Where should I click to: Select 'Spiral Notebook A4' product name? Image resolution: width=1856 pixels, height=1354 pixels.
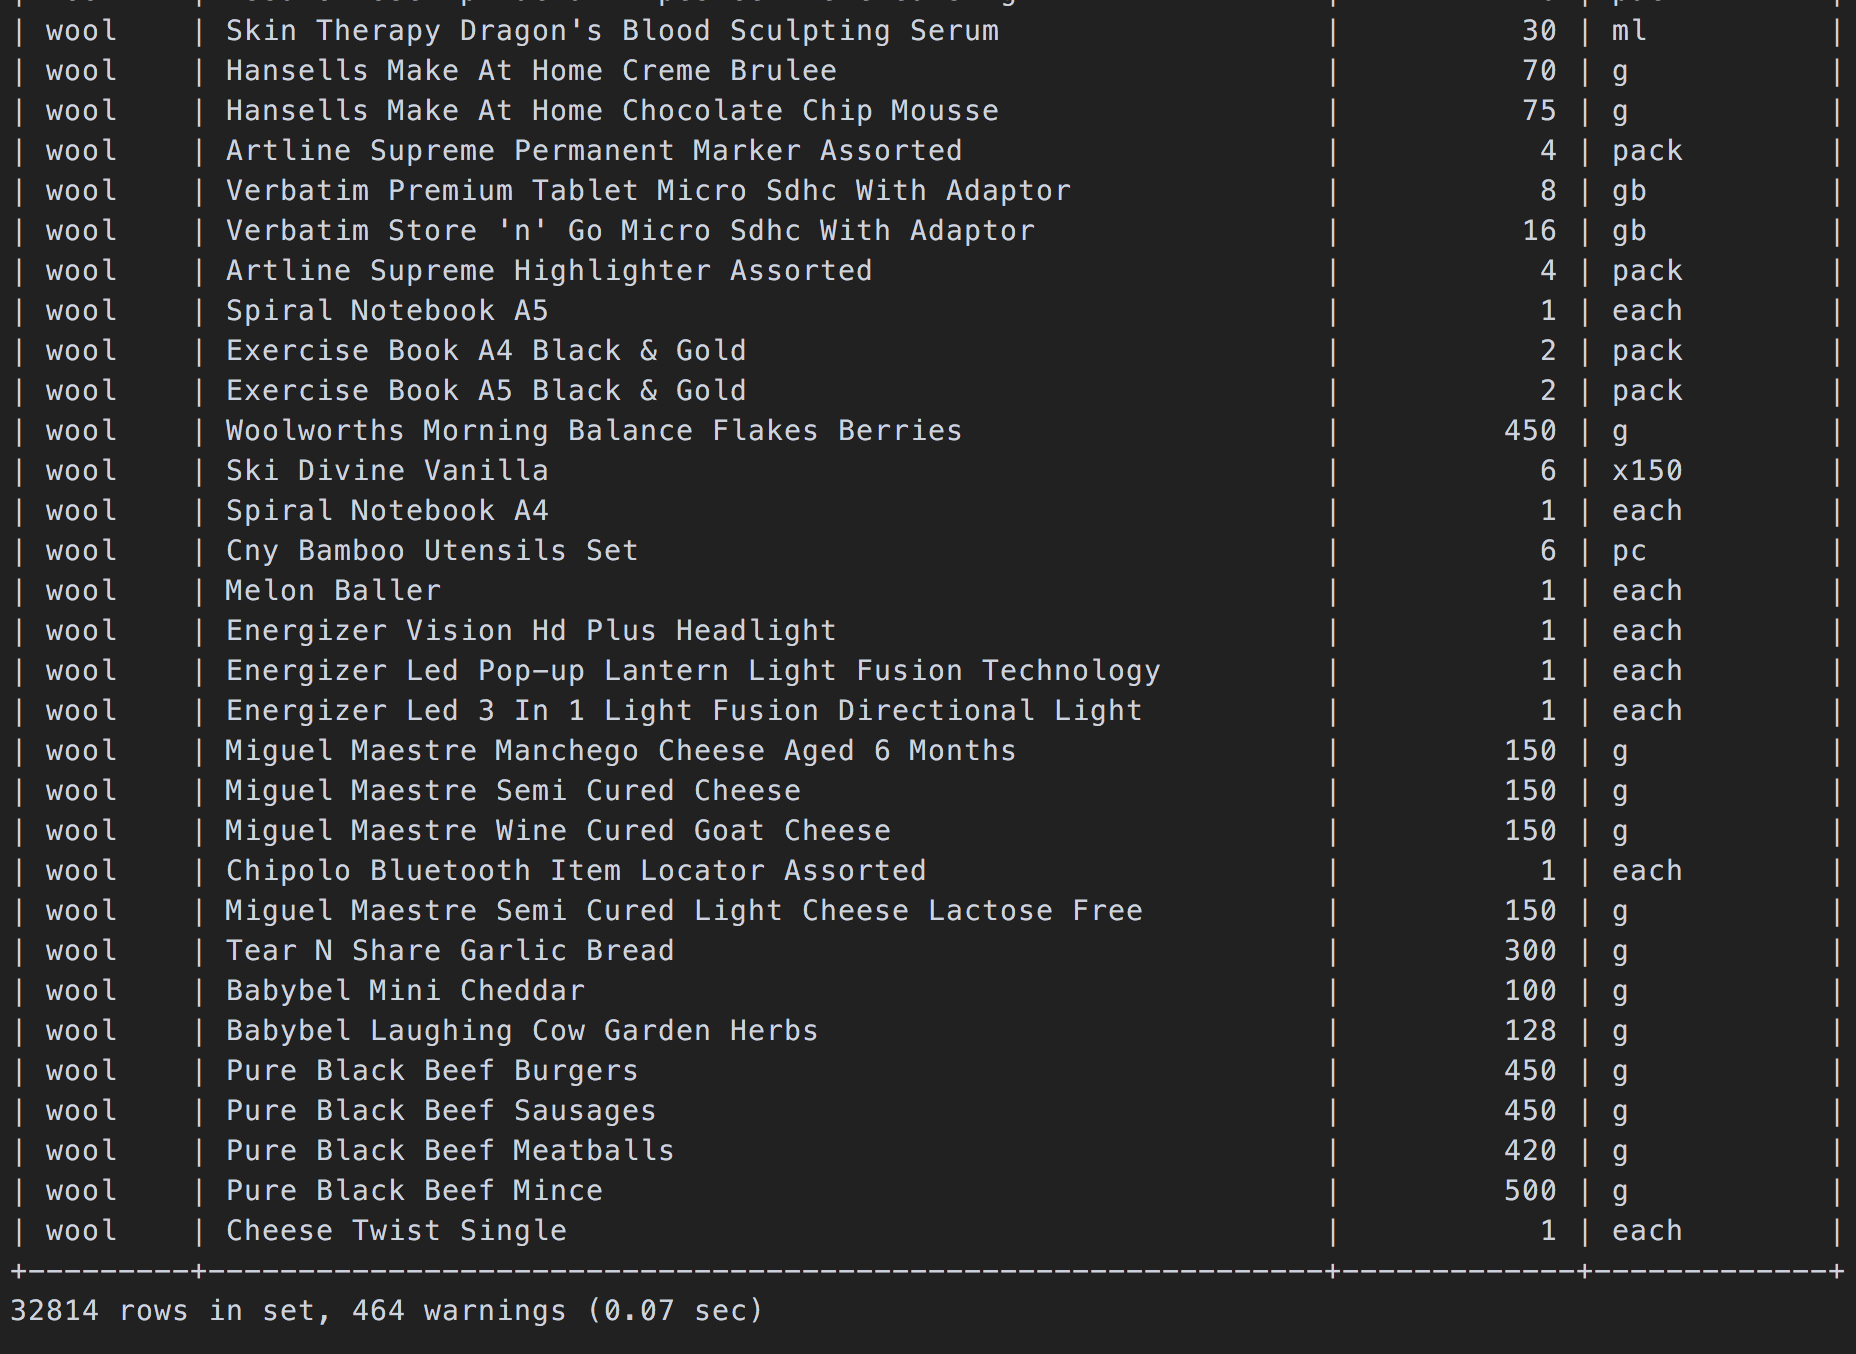(x=387, y=511)
